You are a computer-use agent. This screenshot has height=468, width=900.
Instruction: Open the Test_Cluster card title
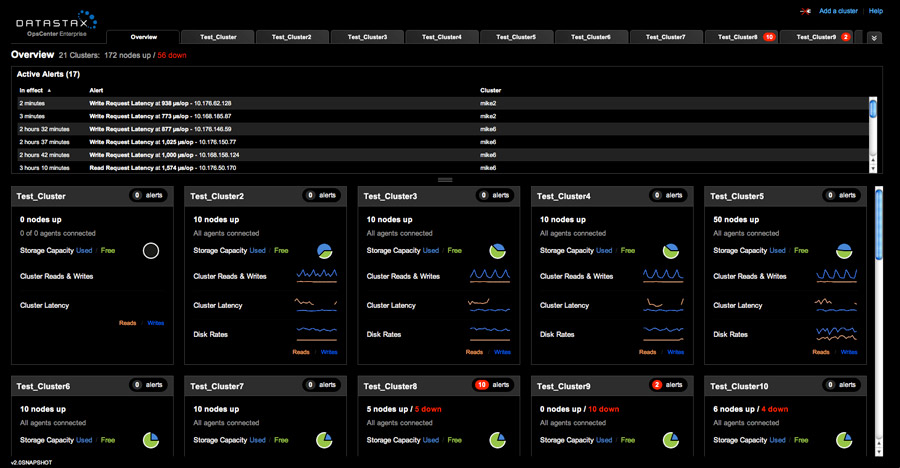coord(41,196)
